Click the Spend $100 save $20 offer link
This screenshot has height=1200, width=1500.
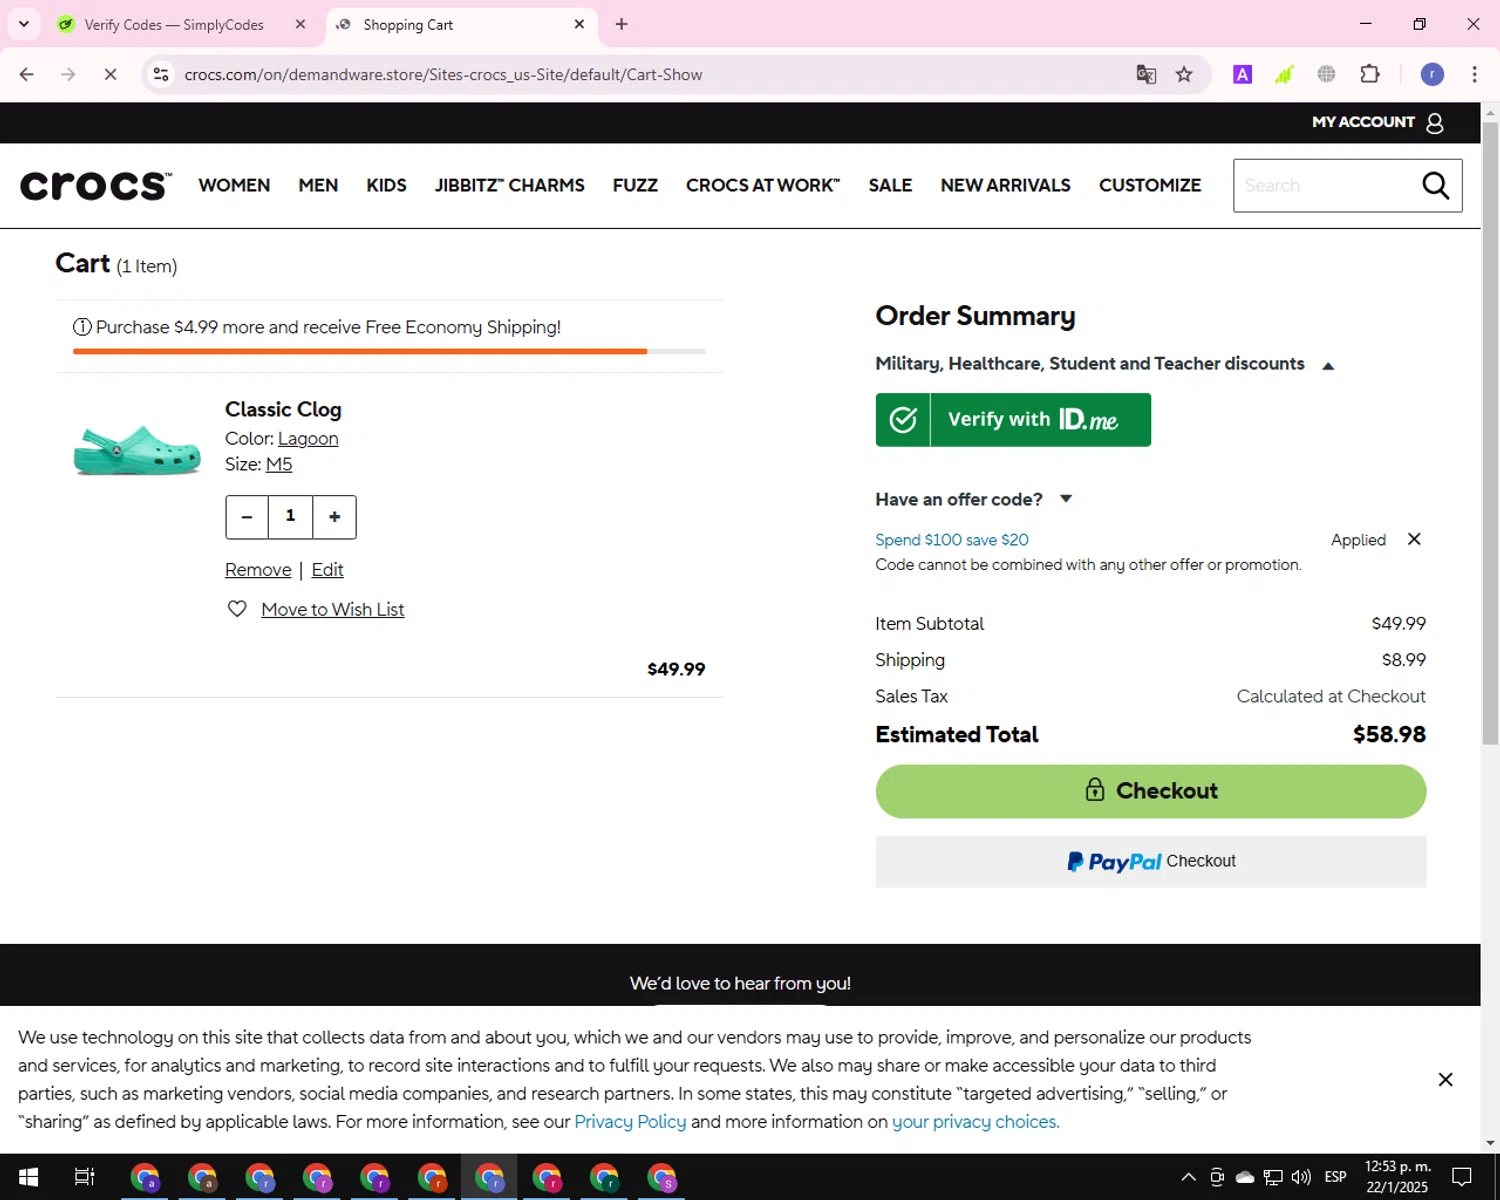tap(952, 539)
